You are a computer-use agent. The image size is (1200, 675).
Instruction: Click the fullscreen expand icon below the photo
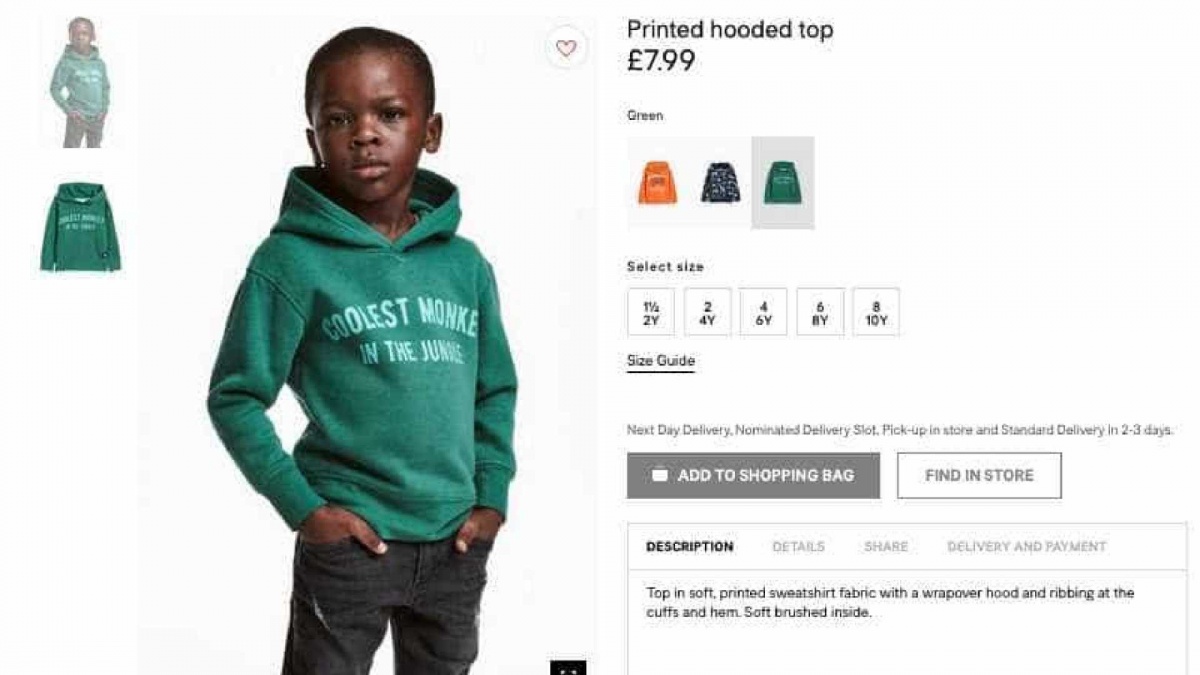[x=568, y=667]
